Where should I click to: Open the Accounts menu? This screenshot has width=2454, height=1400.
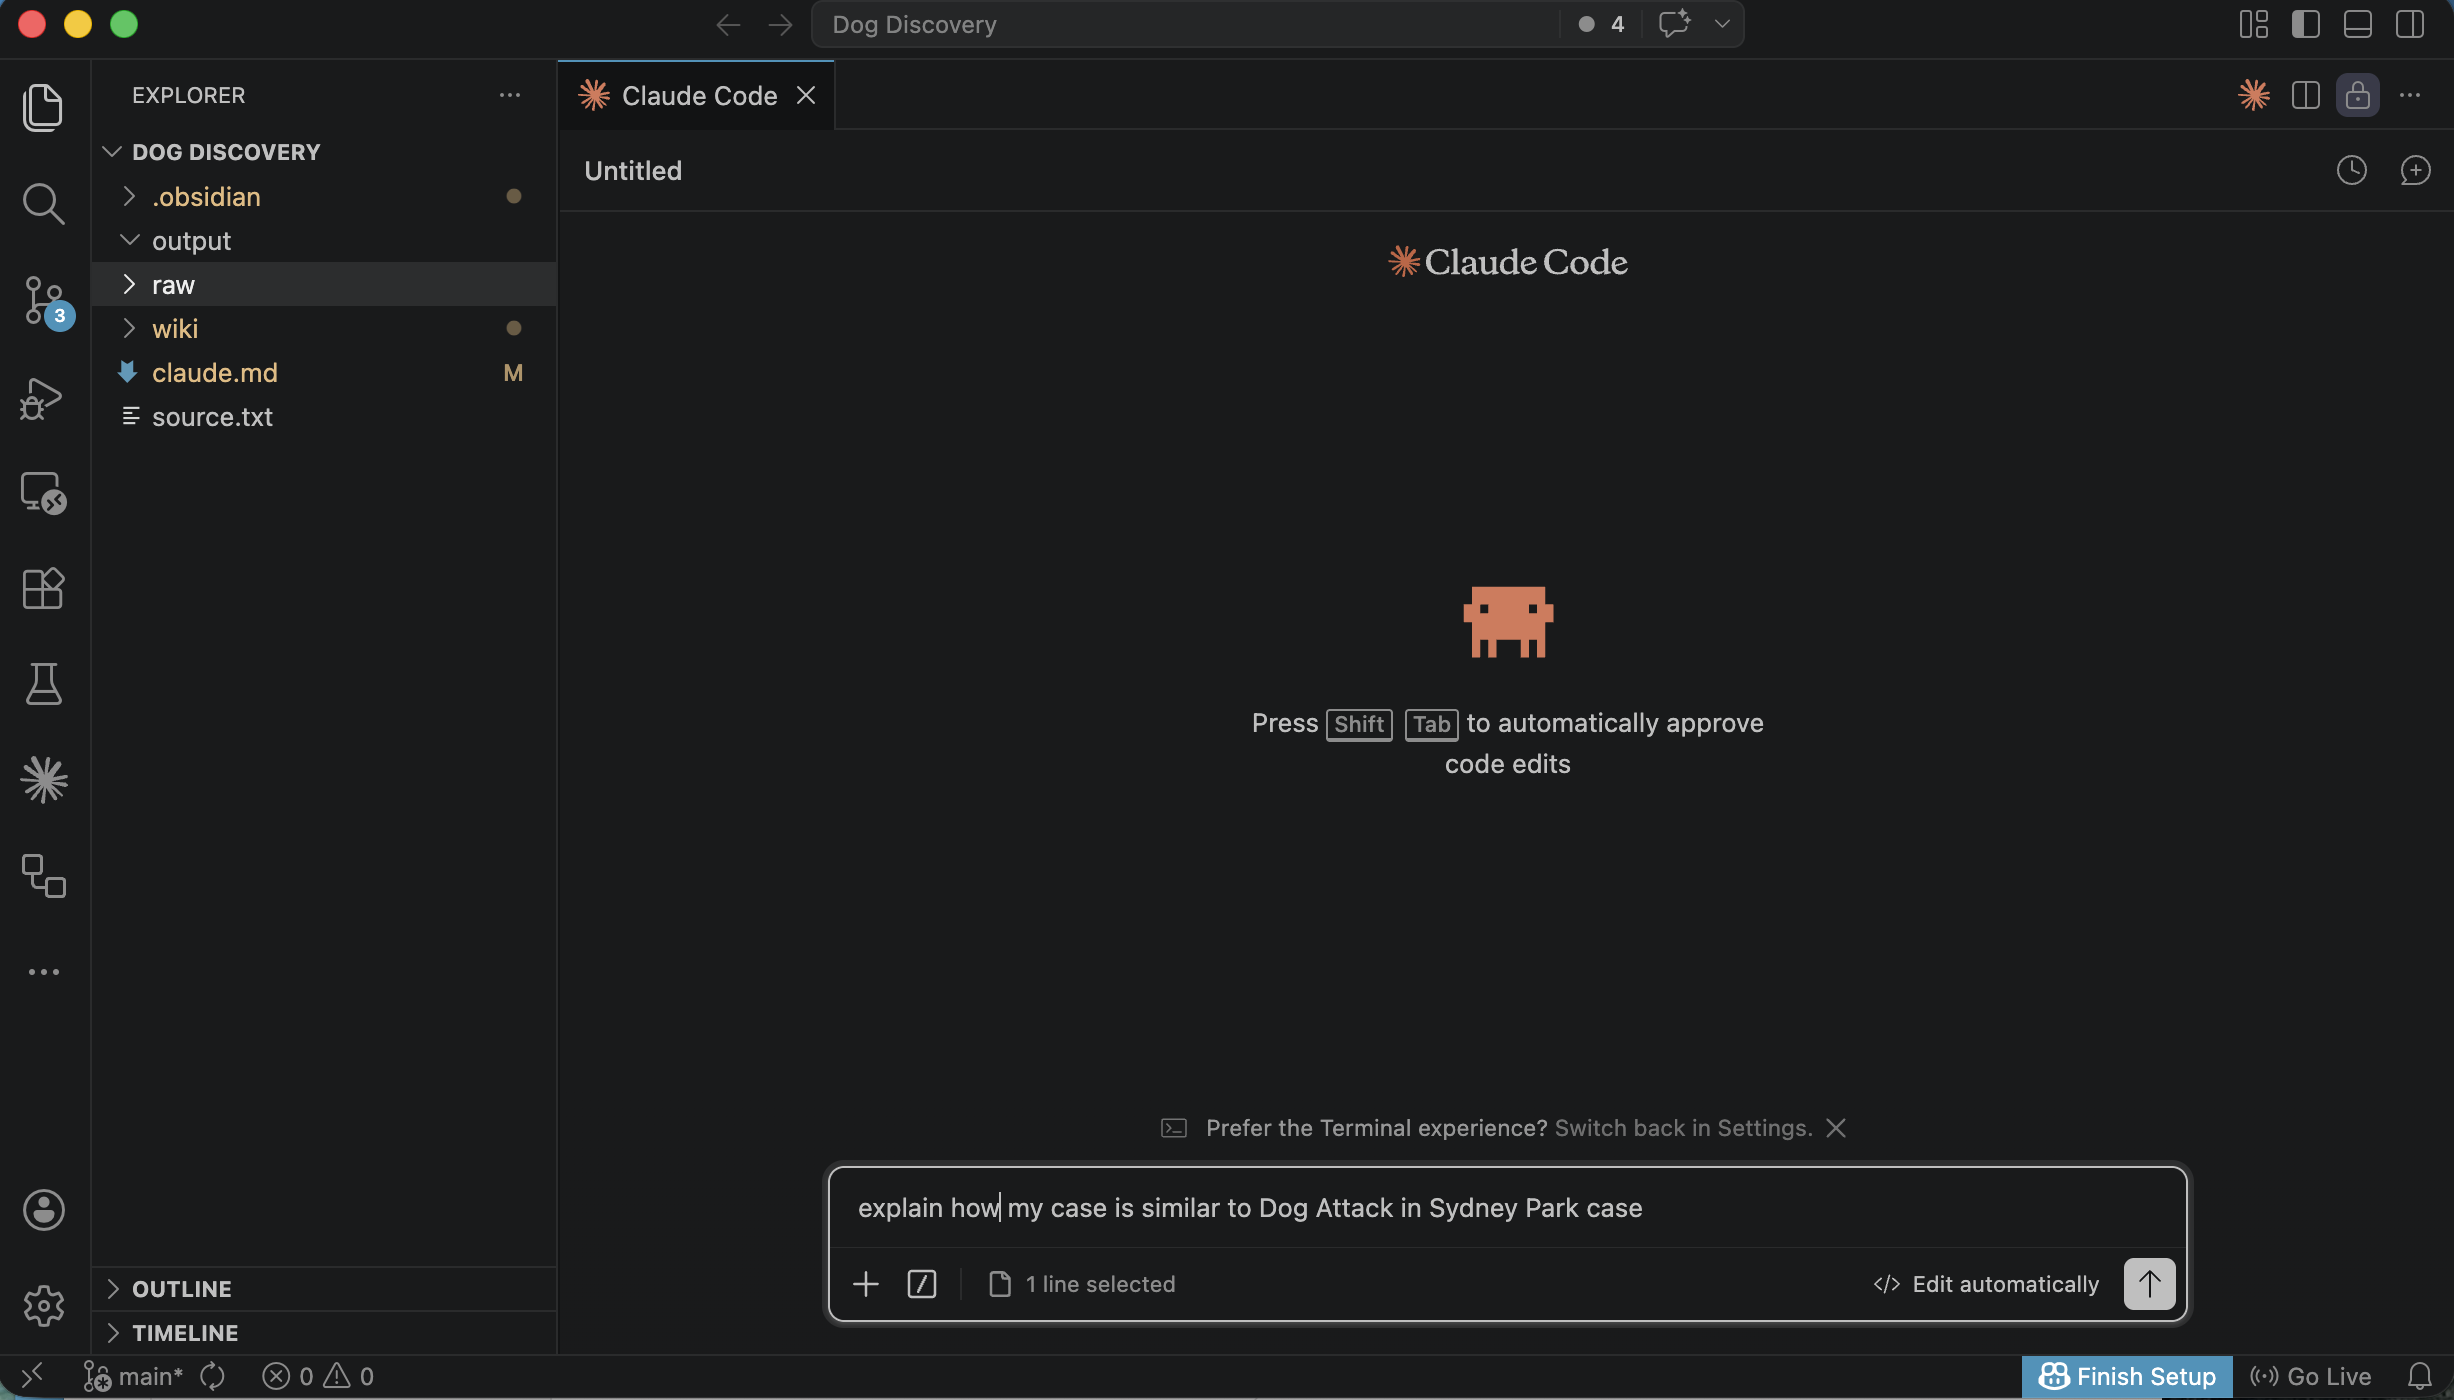pyautogui.click(x=43, y=1210)
